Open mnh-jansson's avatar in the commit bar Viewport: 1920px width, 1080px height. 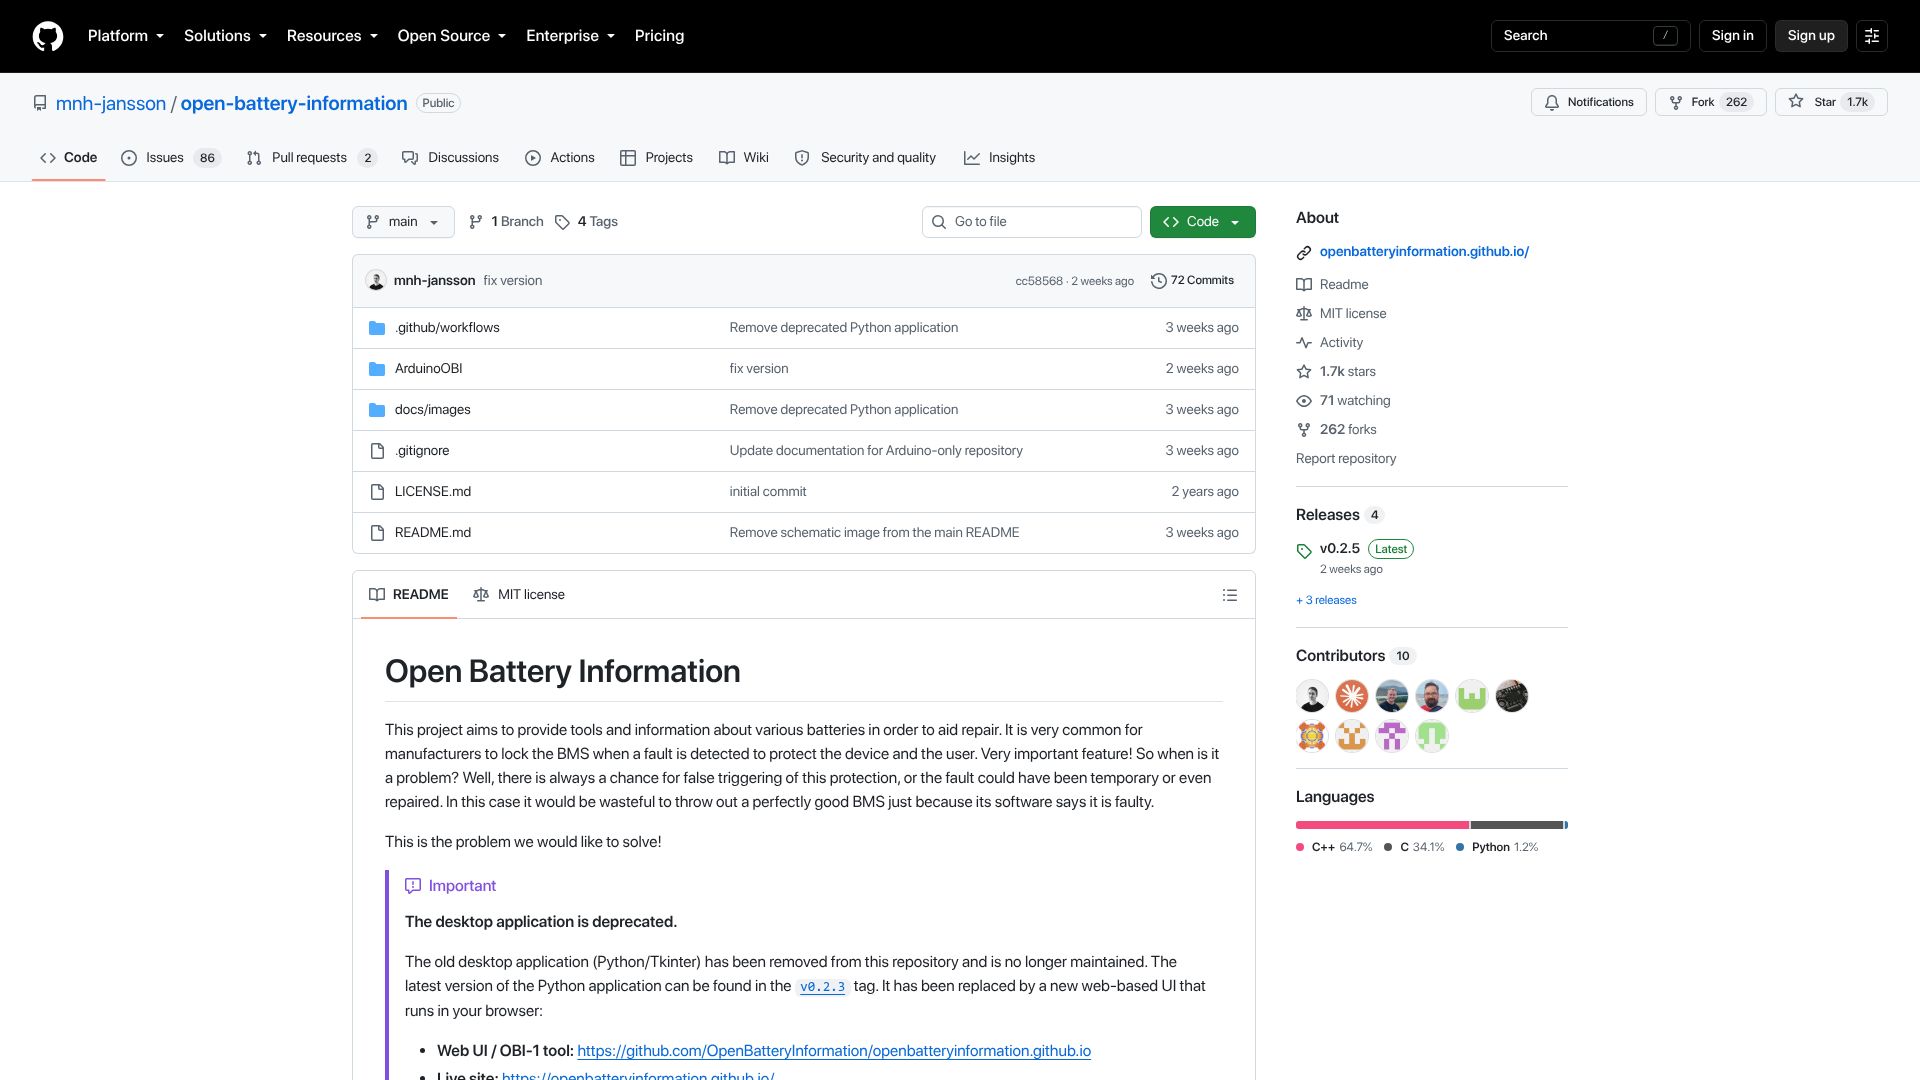point(376,281)
